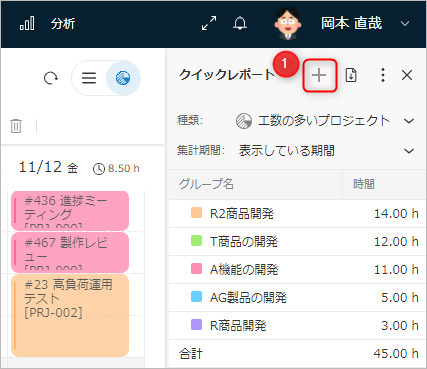The width and height of the screenshot is (427, 369).
Task: Select the R2商品開発 row
Action: [298, 213]
